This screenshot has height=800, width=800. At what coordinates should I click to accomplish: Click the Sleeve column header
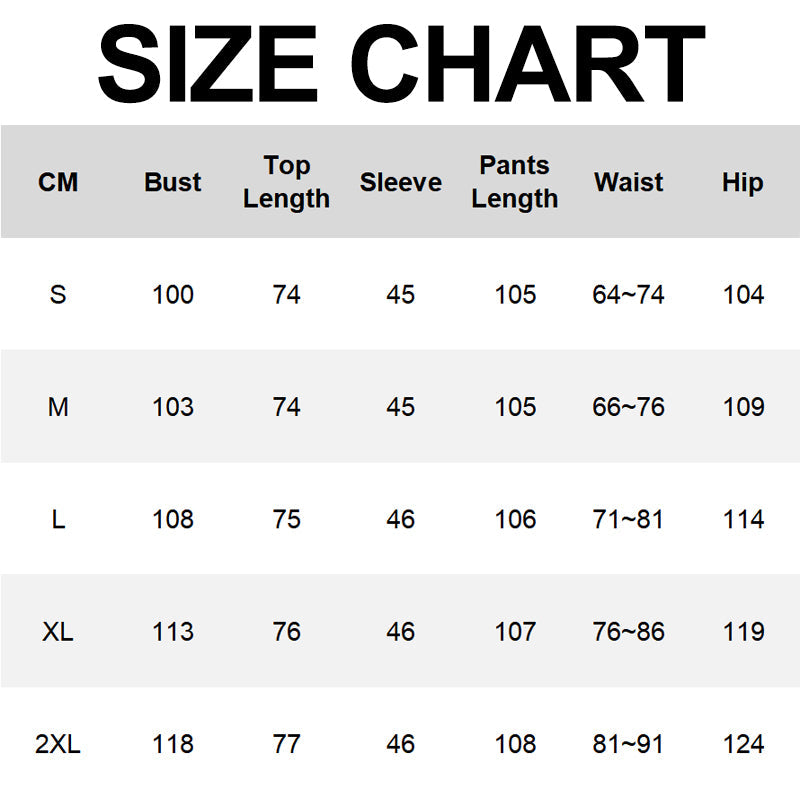tap(400, 183)
